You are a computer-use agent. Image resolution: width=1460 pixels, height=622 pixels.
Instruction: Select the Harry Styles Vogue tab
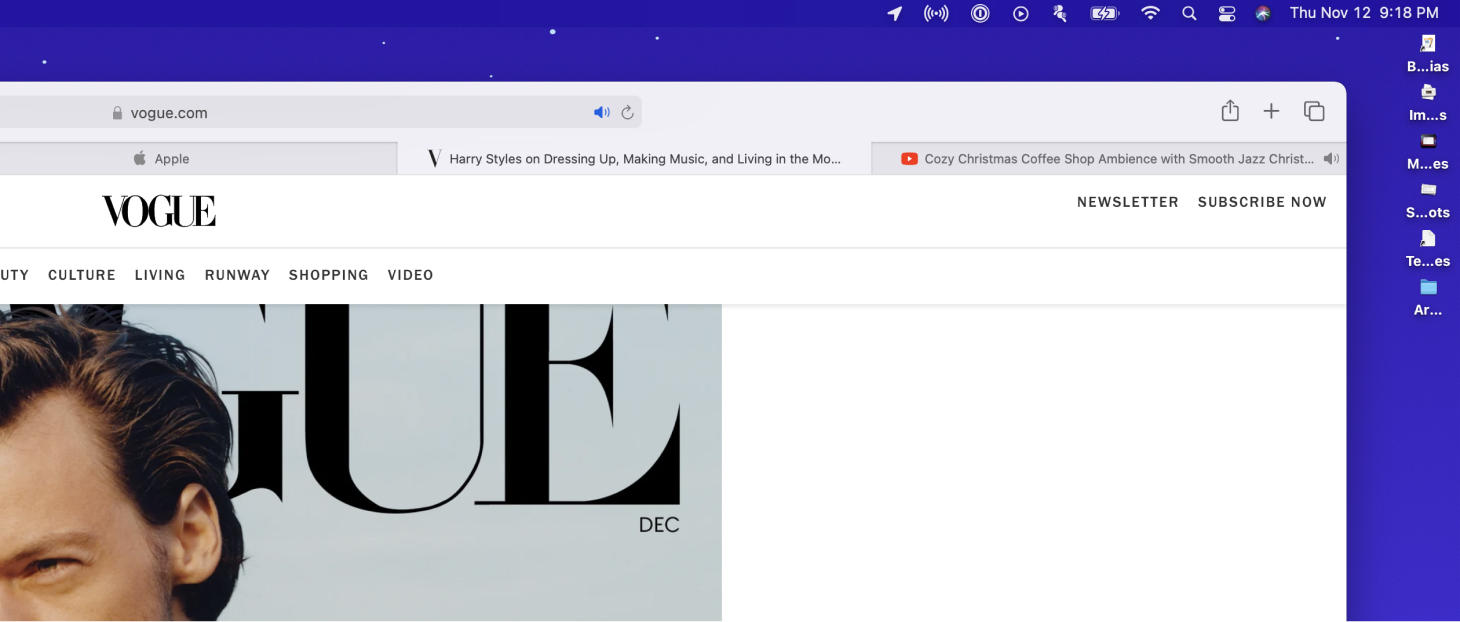click(634, 158)
